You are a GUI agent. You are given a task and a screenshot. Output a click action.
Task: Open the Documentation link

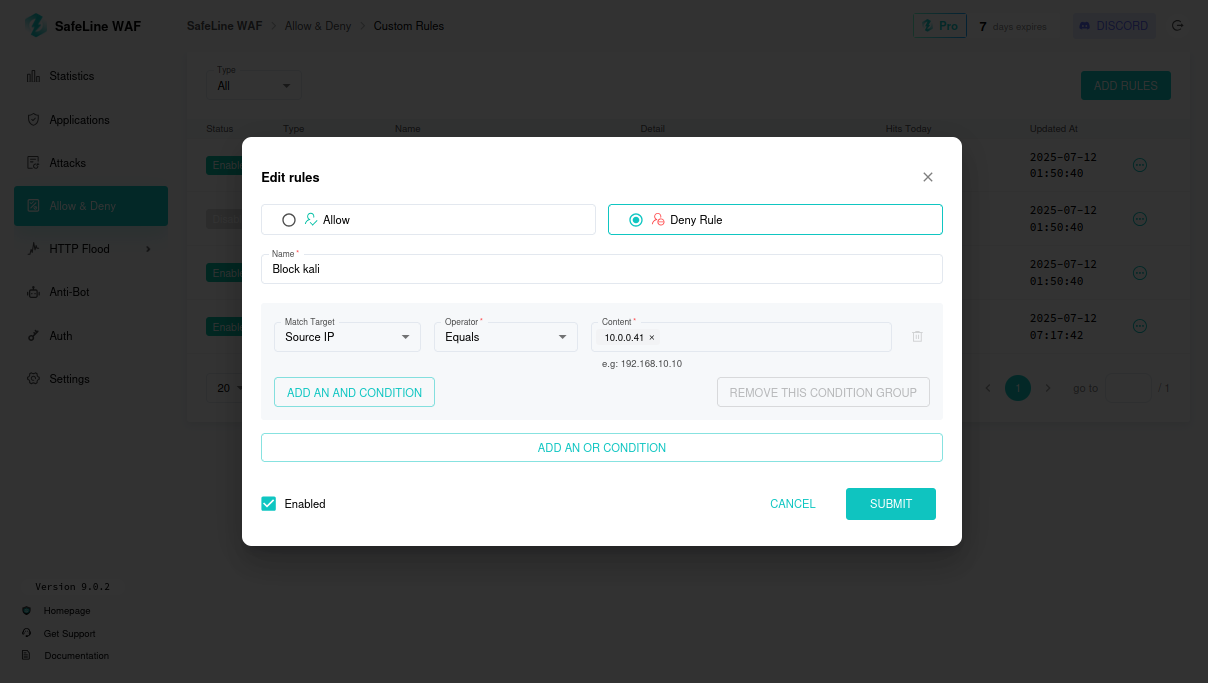[x=76, y=656]
